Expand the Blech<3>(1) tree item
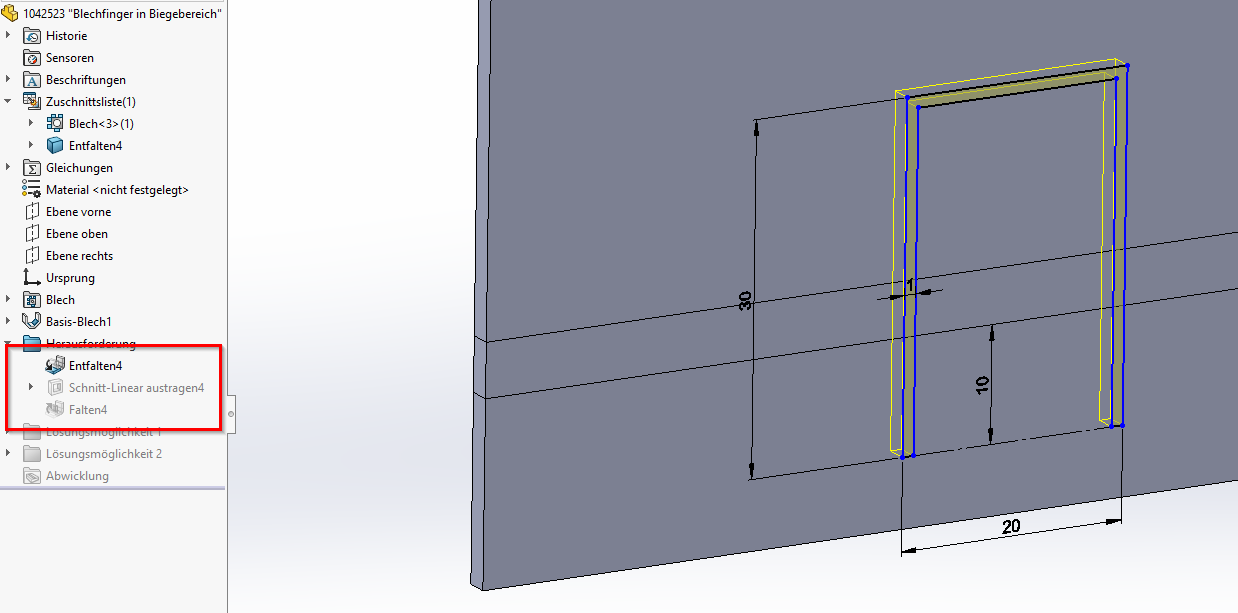The width and height of the screenshot is (1238, 613). (x=31, y=124)
